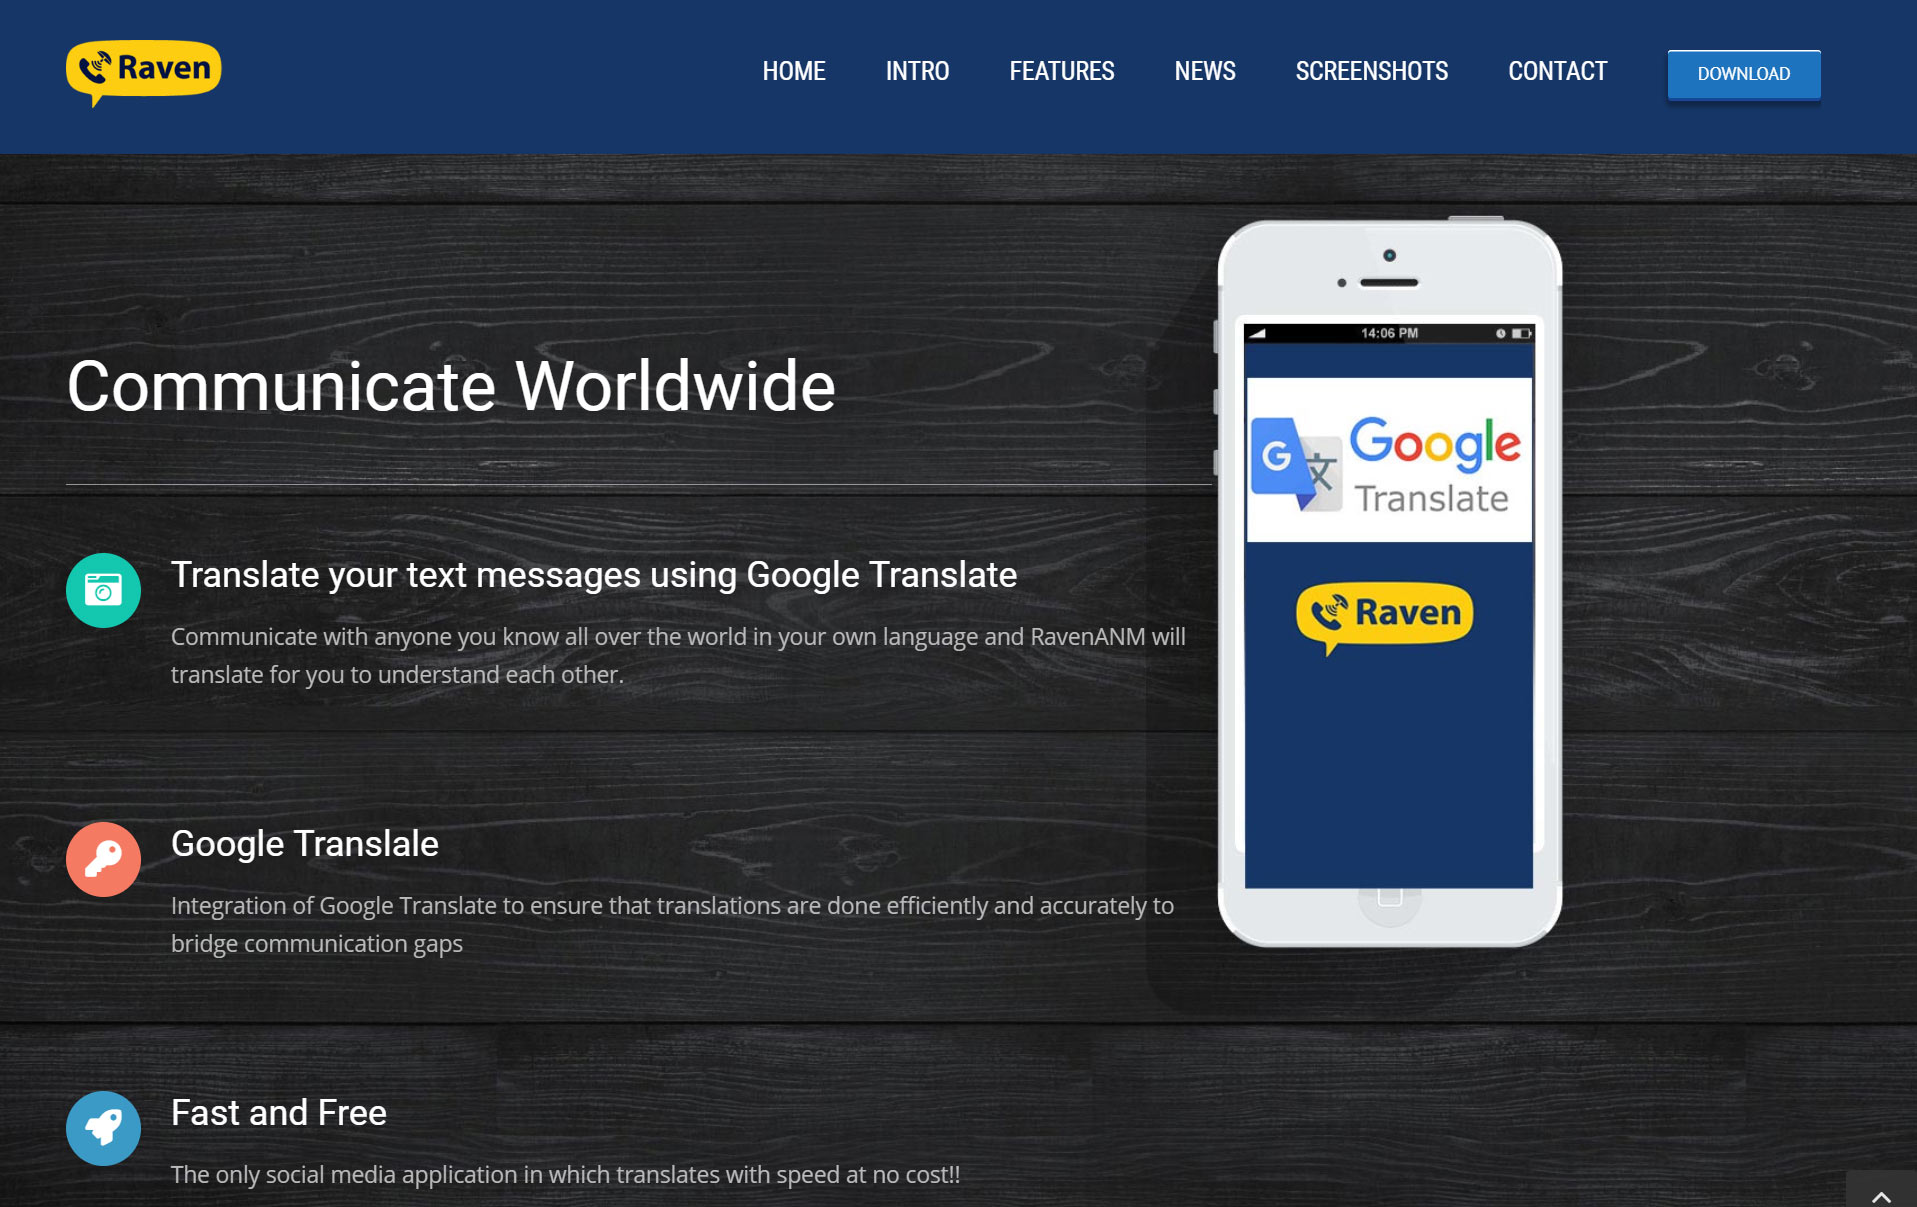Screen dimensions: 1917x1207
Task: Click the scroll-to-top chevron arrow
Action: click(1880, 1195)
